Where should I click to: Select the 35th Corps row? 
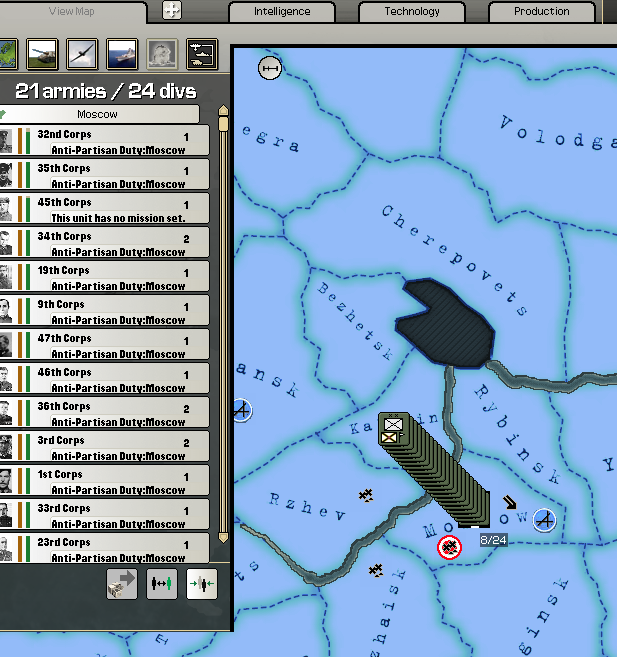coord(104,175)
